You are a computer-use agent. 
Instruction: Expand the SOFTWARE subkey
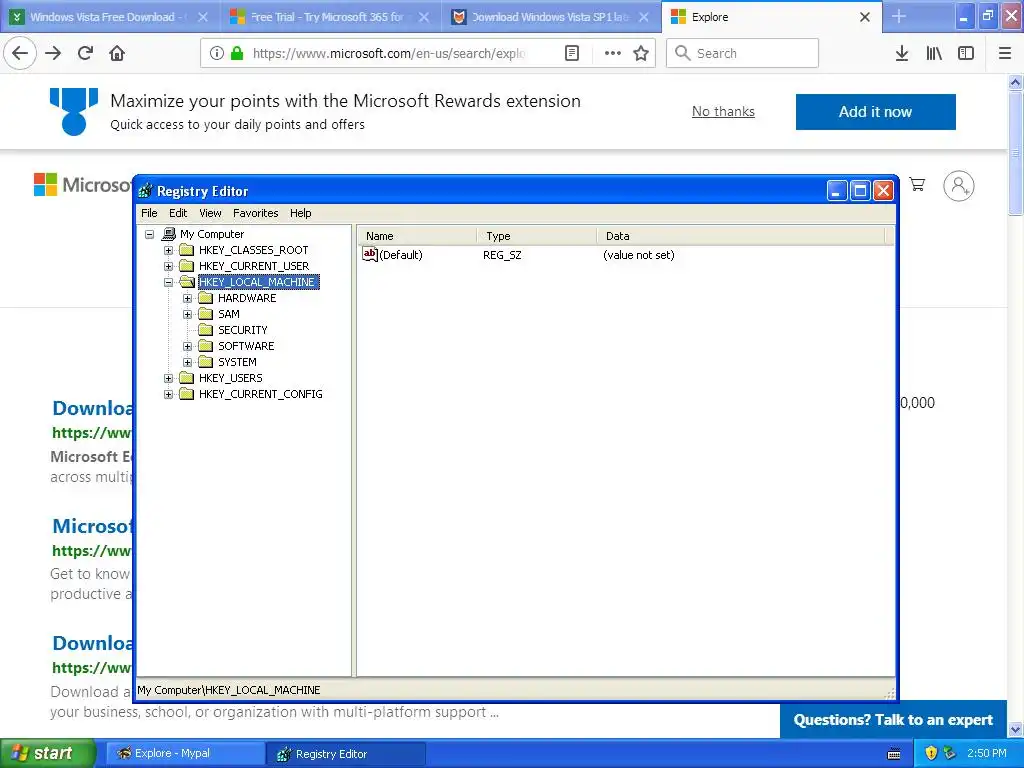[x=187, y=346]
